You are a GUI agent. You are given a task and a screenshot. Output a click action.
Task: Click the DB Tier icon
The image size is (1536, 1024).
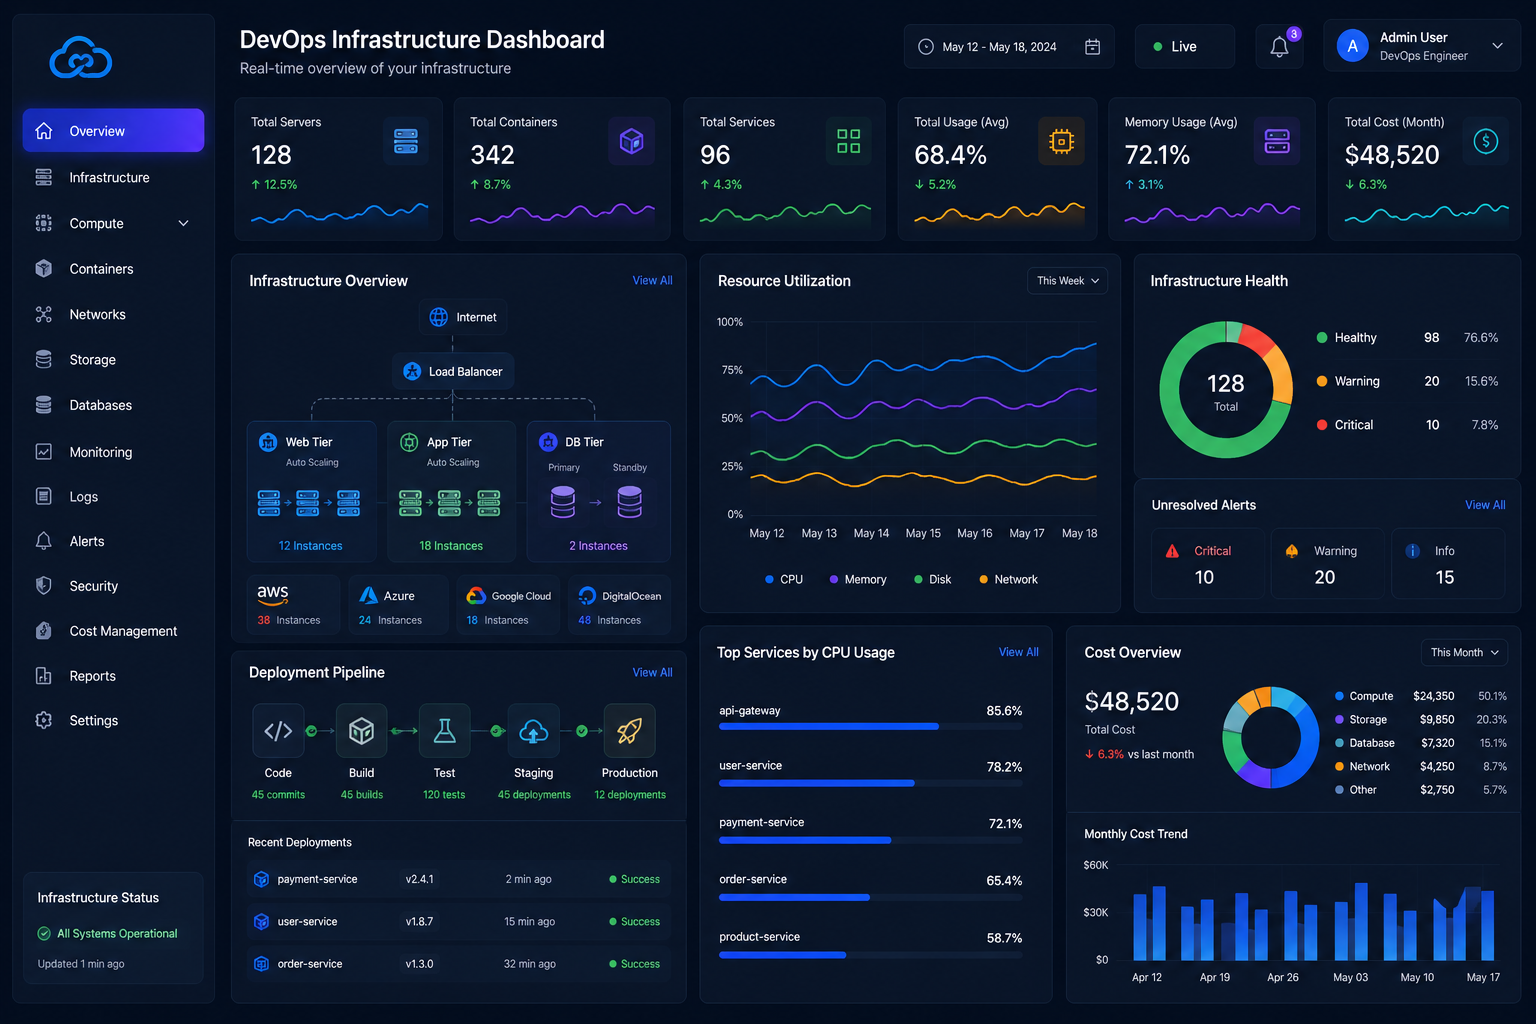(x=548, y=442)
